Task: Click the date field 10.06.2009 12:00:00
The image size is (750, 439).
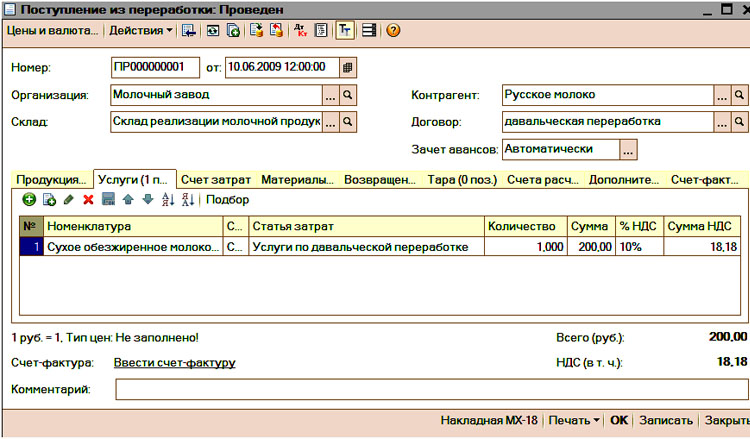Action: coord(282,67)
